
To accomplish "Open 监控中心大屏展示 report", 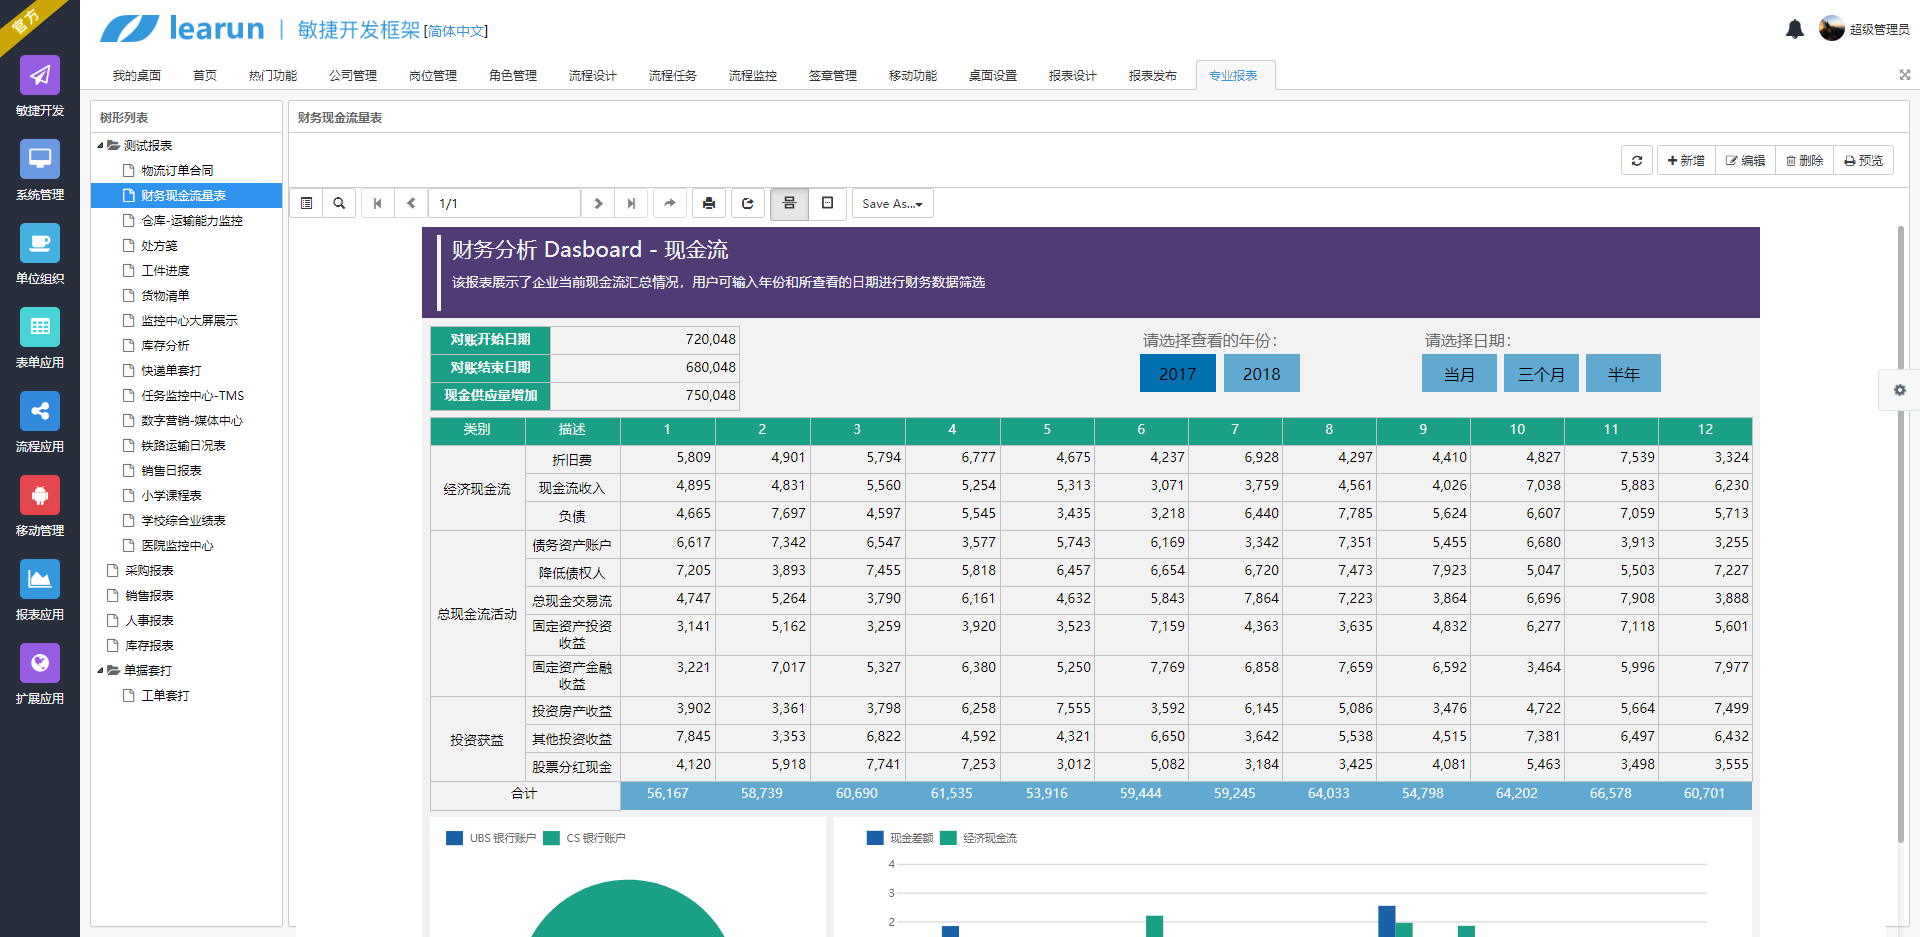I will (189, 320).
